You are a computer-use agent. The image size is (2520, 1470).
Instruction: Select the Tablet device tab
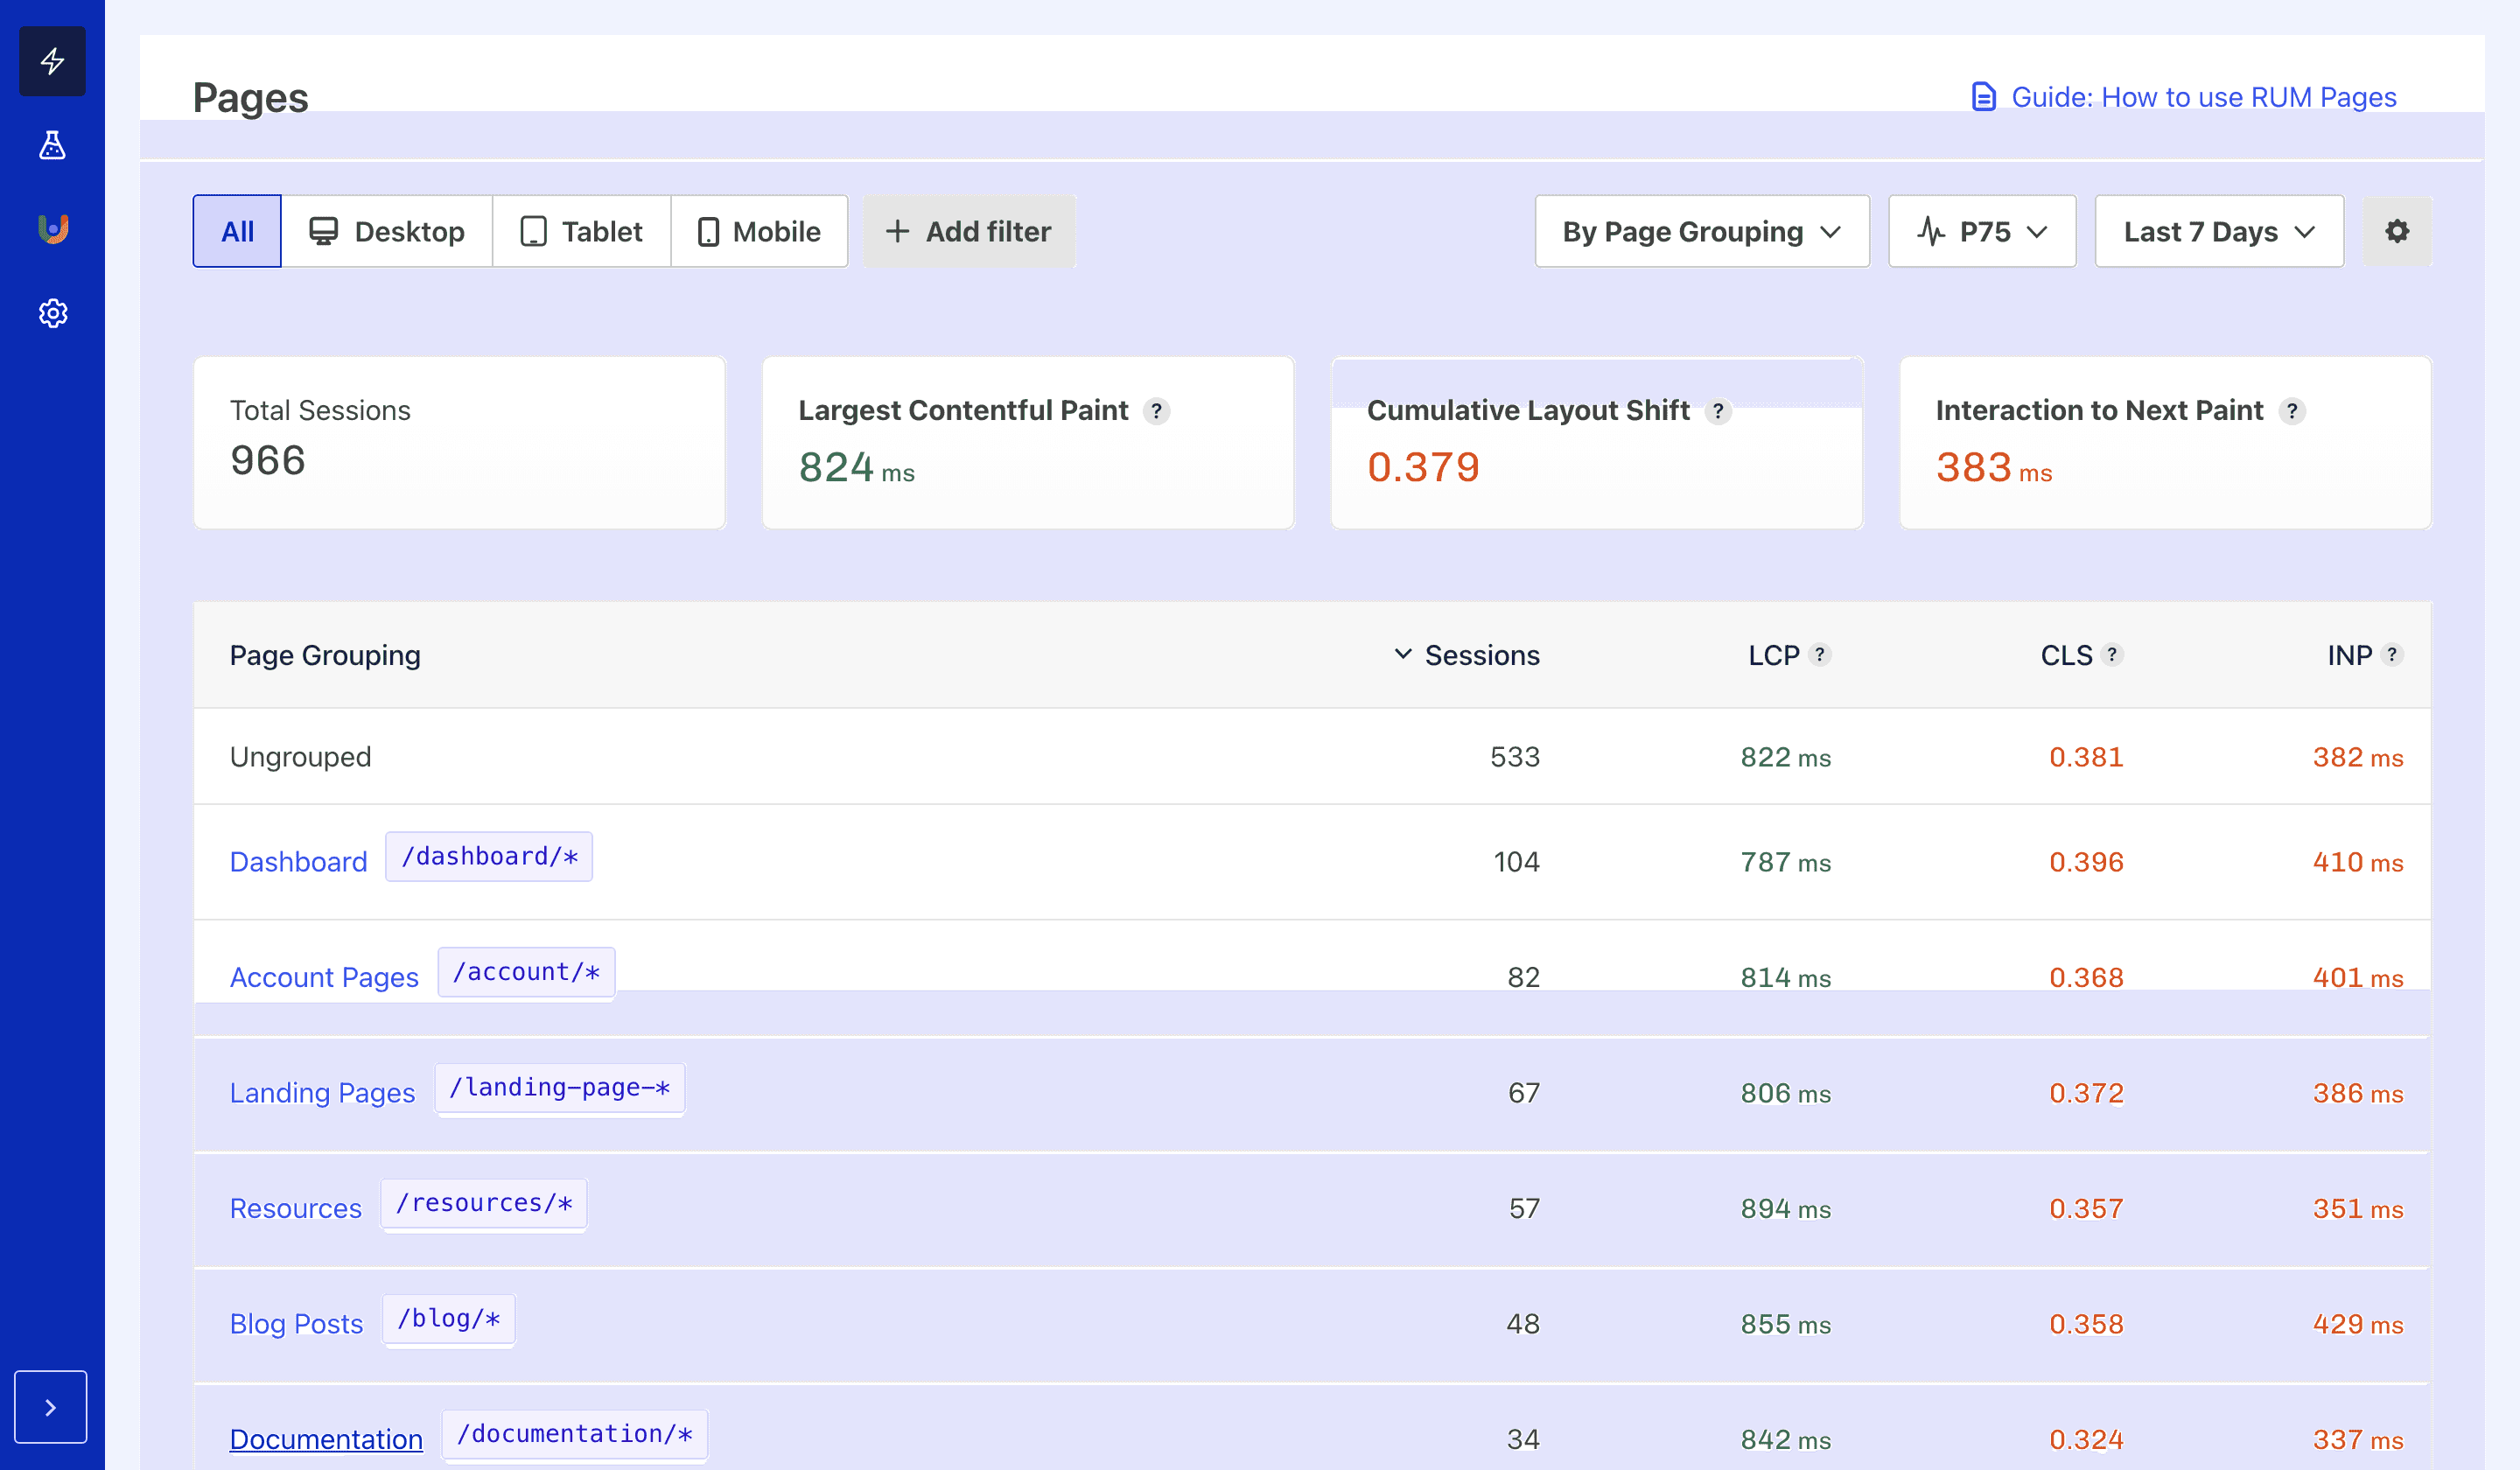[581, 231]
